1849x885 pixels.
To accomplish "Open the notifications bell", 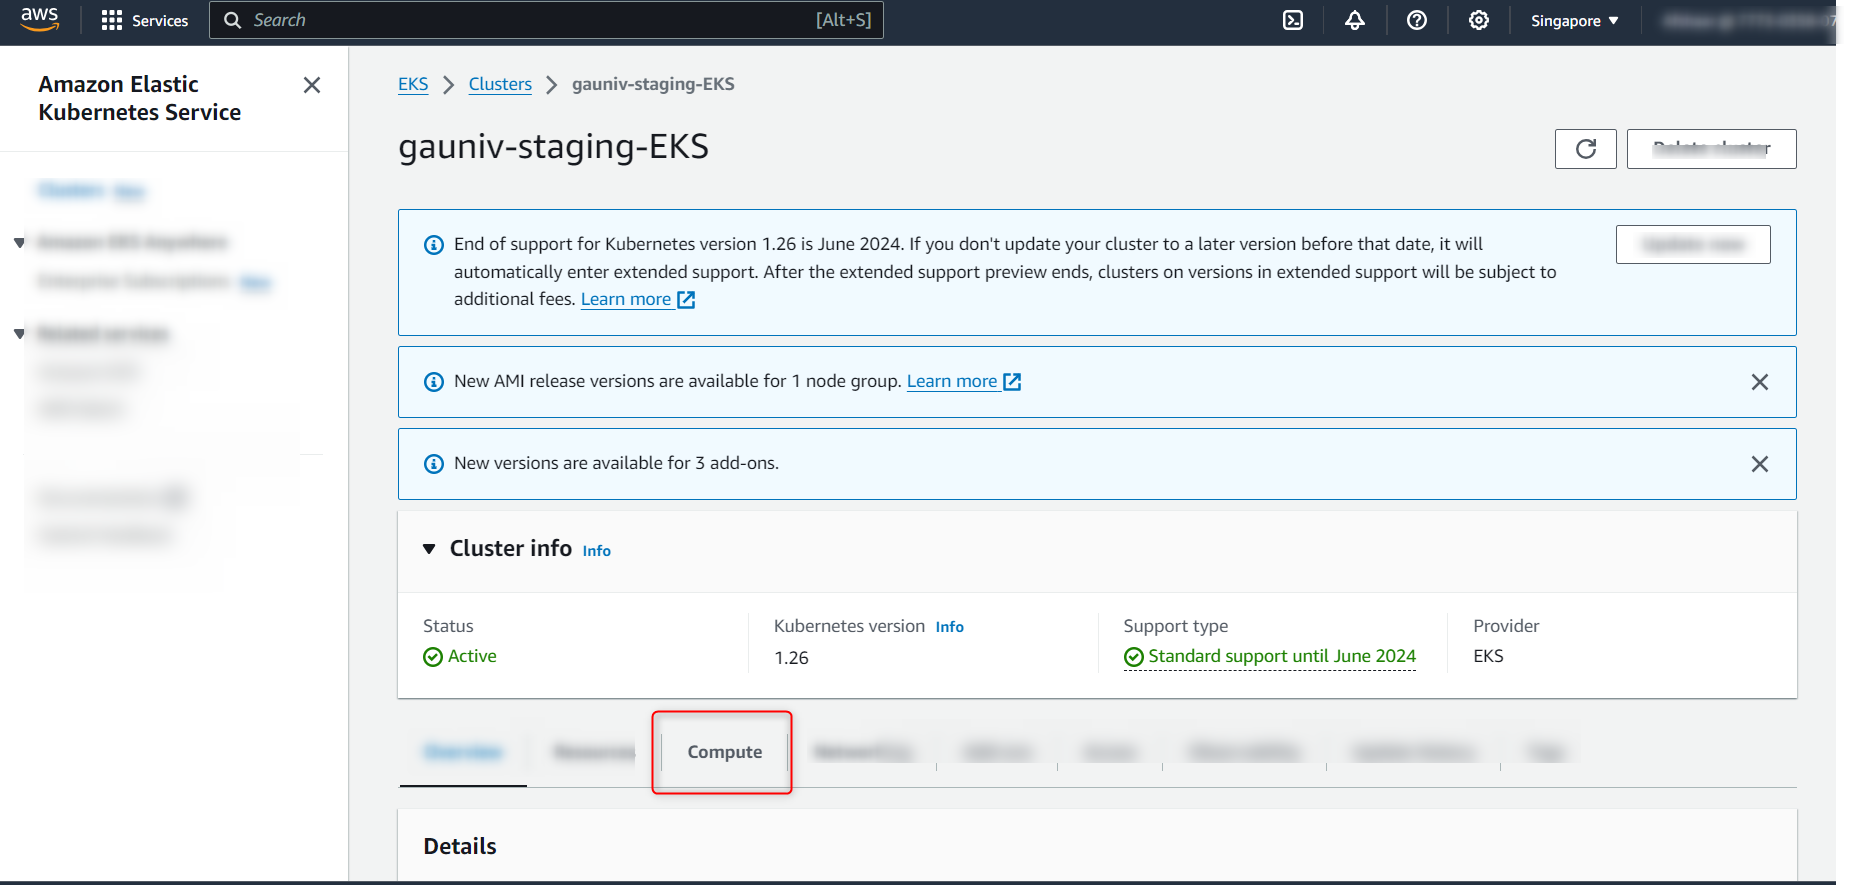I will (1355, 20).
